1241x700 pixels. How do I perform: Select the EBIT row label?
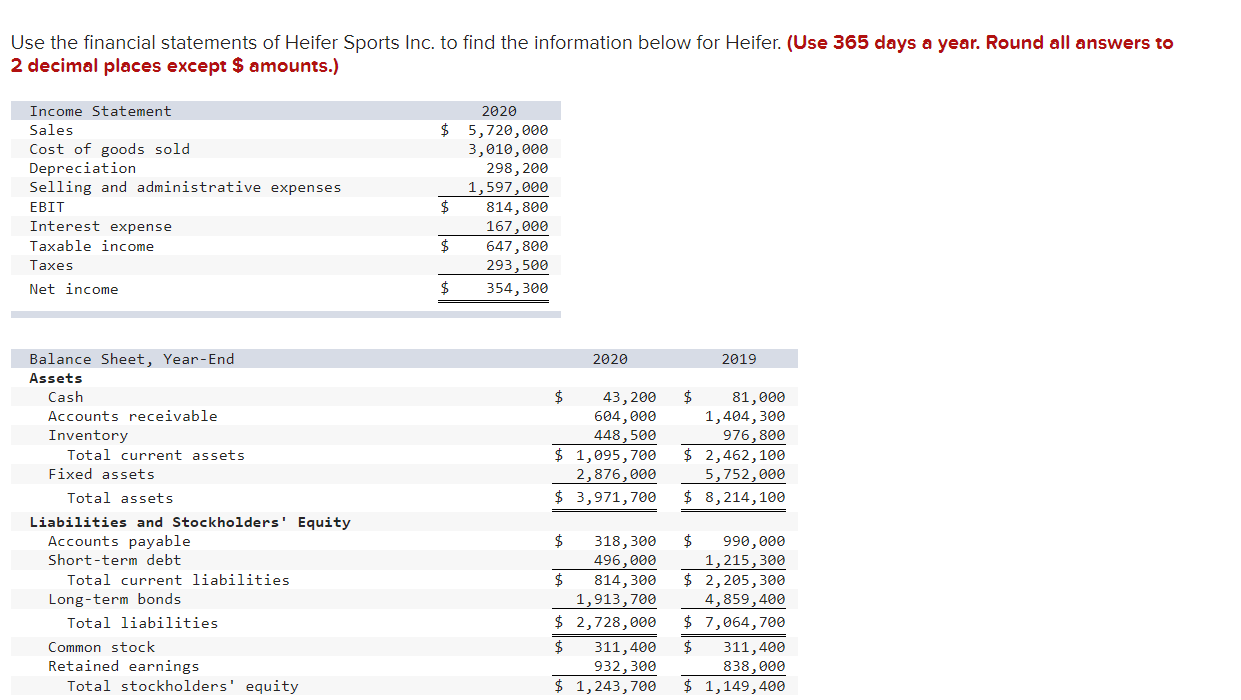[x=47, y=207]
